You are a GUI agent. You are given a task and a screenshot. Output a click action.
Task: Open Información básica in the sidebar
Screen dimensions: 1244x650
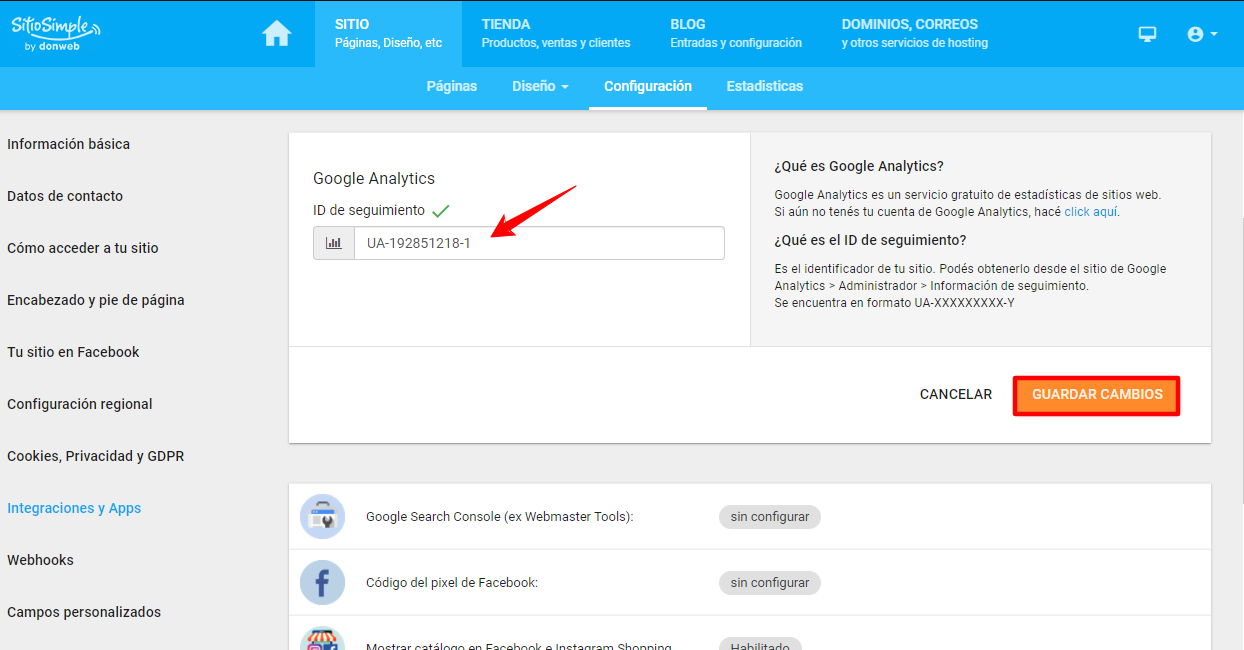pyautogui.click(x=69, y=144)
